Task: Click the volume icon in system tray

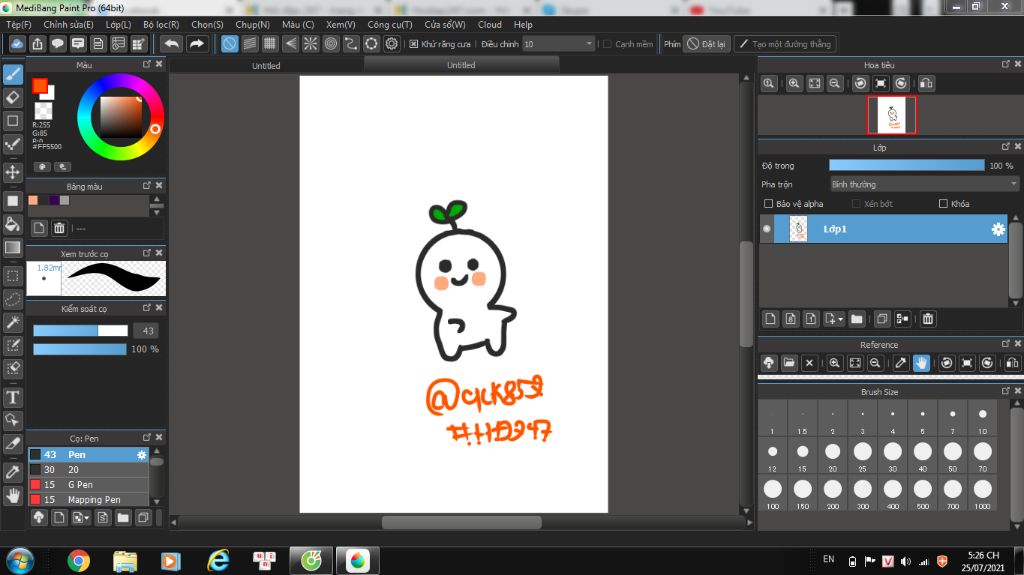Action: (905, 561)
